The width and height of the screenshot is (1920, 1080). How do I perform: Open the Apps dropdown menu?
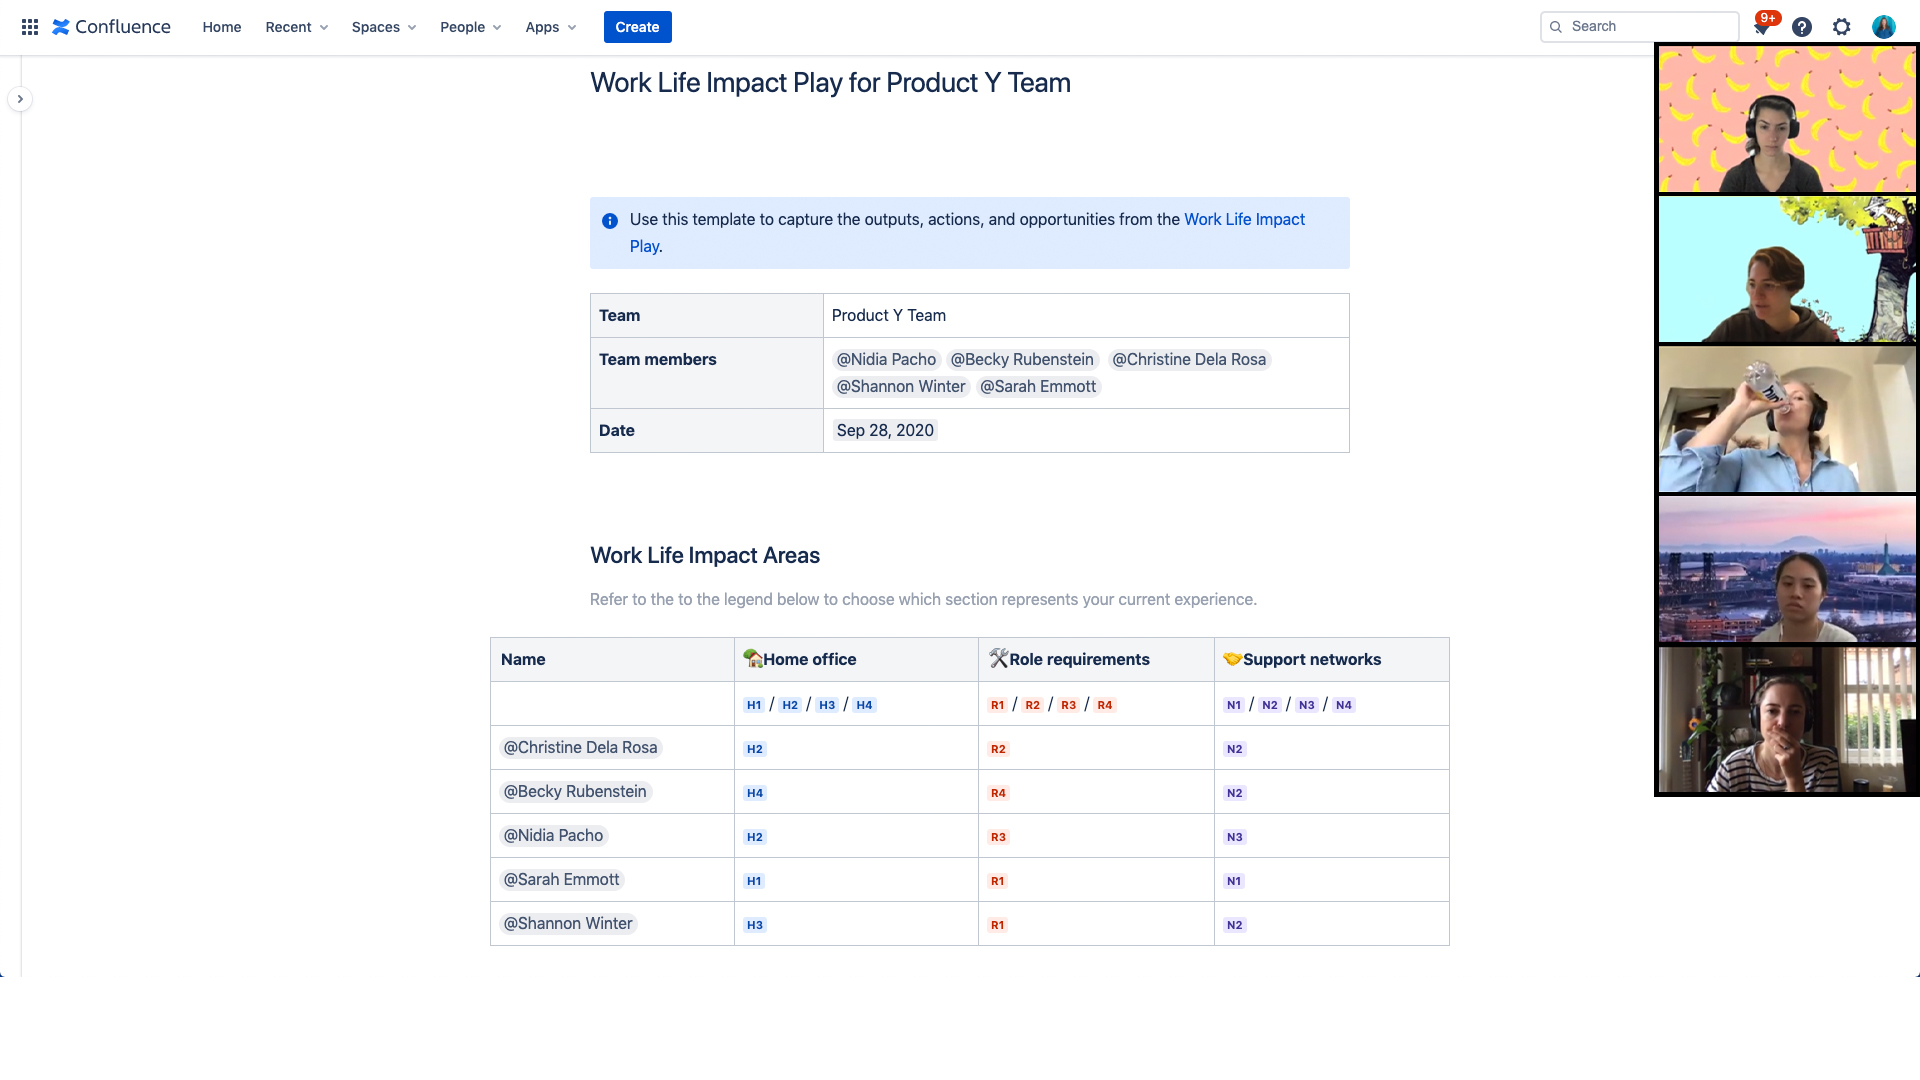click(x=547, y=26)
